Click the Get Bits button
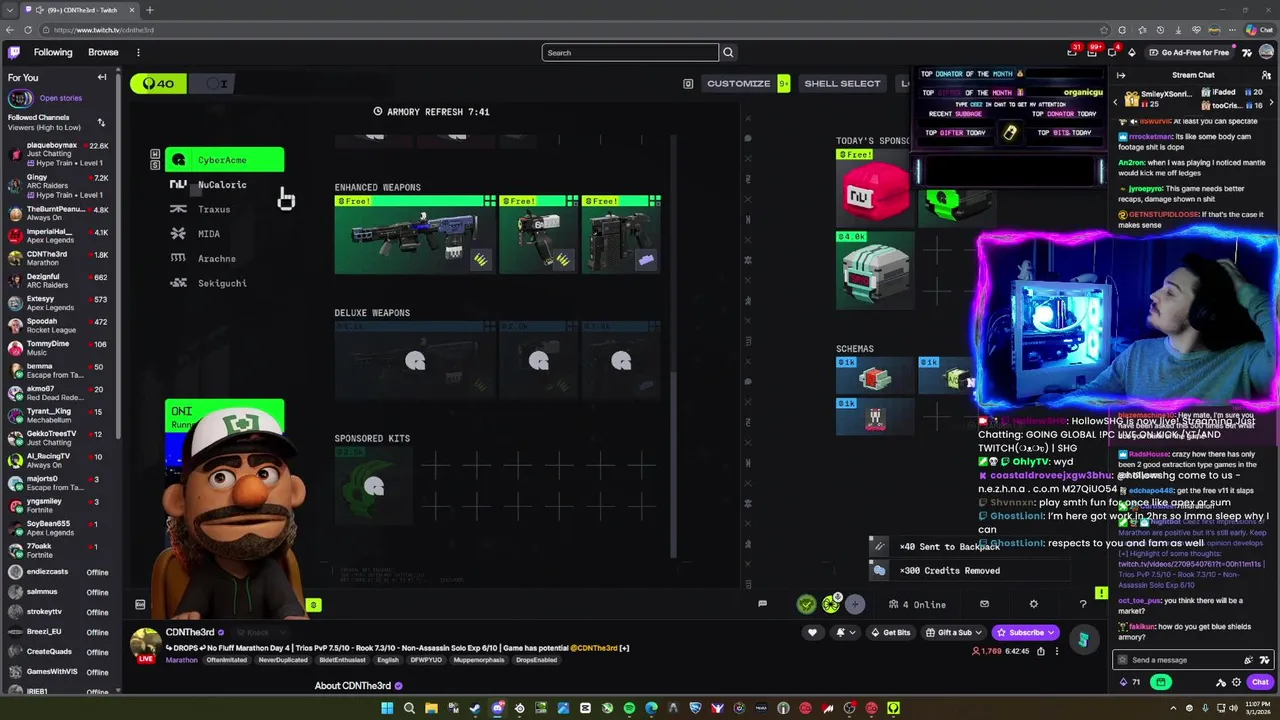Viewport: 1280px width, 720px height. tap(890, 632)
